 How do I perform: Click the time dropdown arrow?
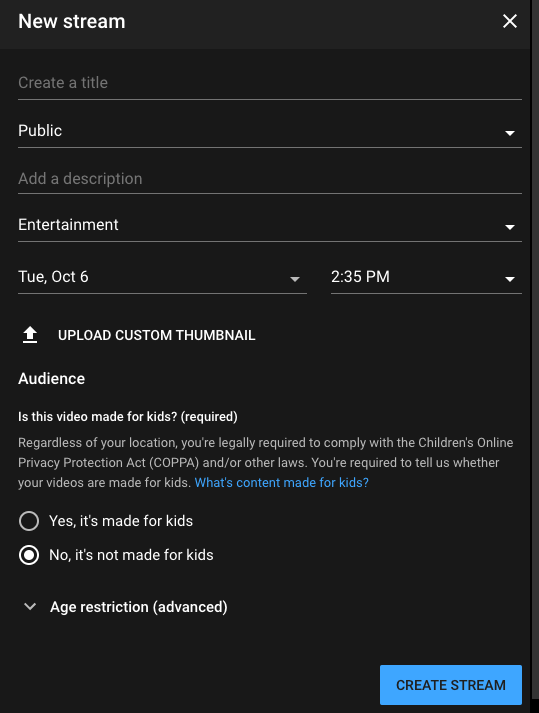tap(509, 279)
